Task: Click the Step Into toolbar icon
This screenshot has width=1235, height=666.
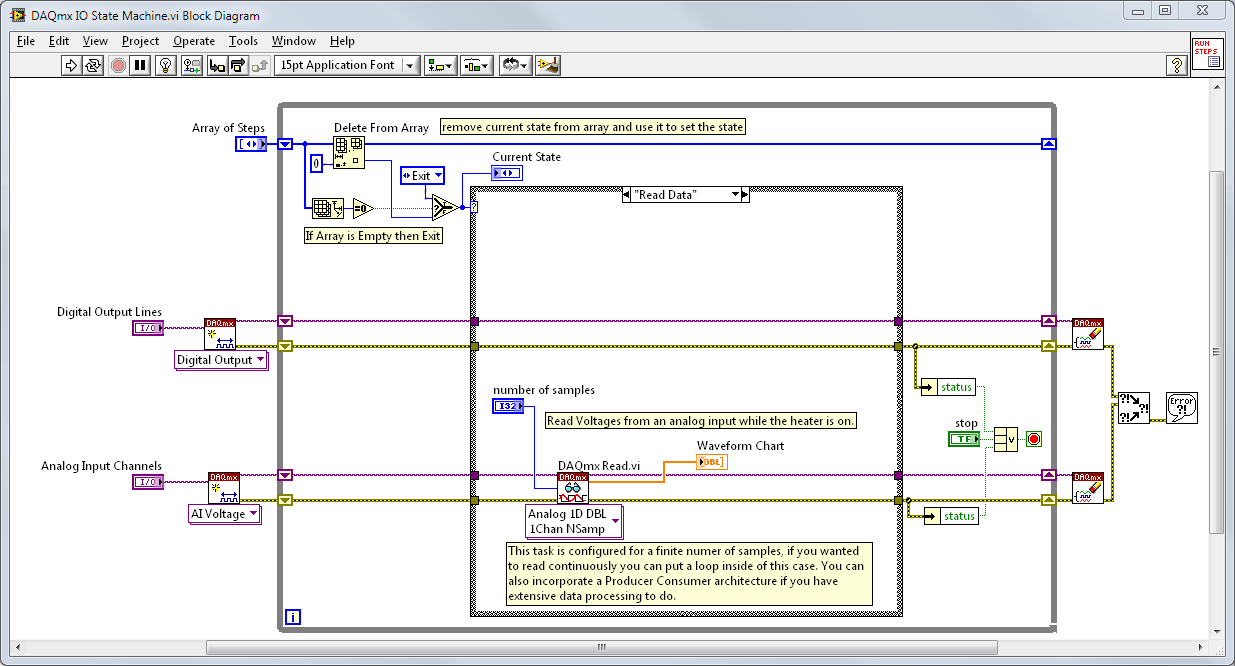Action: [x=216, y=65]
